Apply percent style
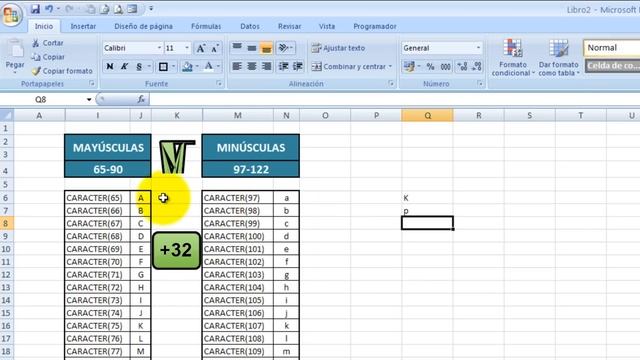Viewport: 640px width, 360px height. [x=430, y=66]
